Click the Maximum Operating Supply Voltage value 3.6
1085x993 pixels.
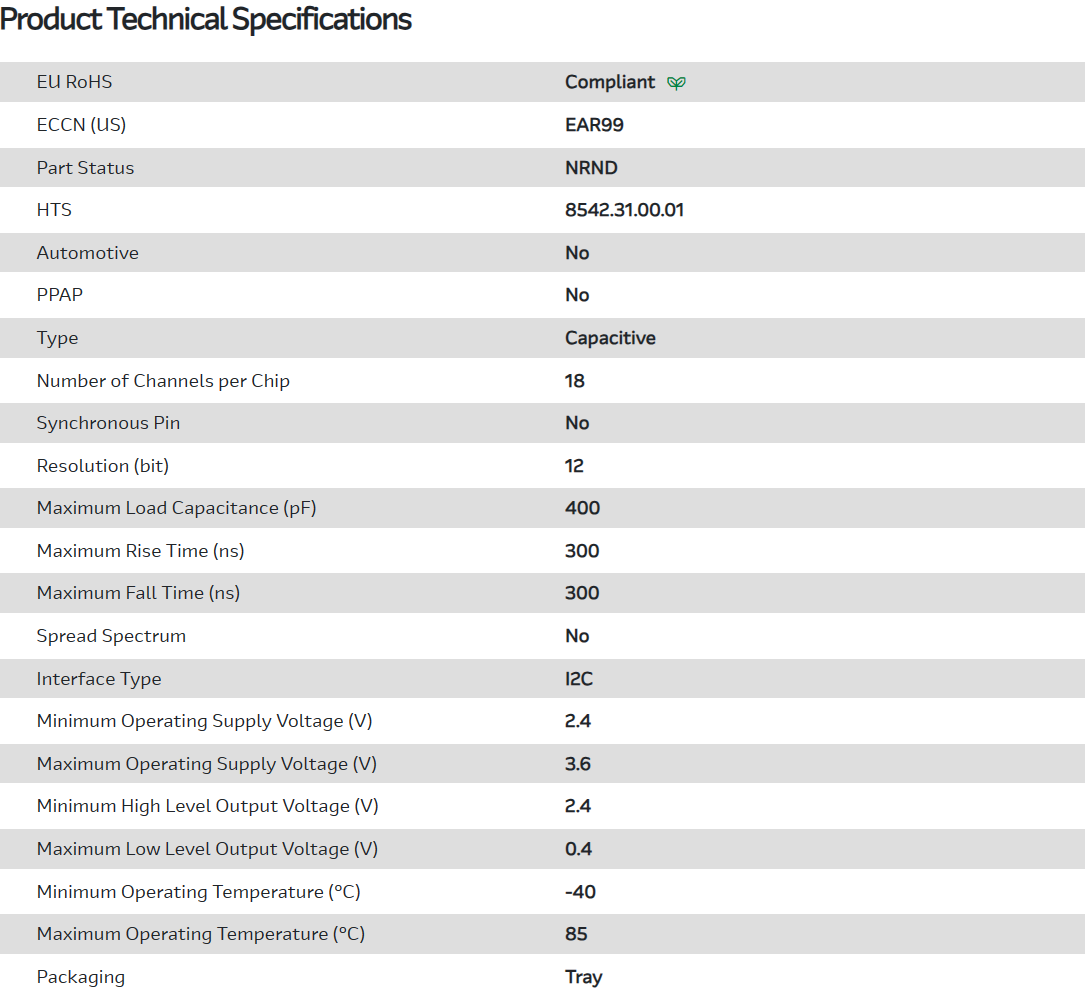click(577, 764)
